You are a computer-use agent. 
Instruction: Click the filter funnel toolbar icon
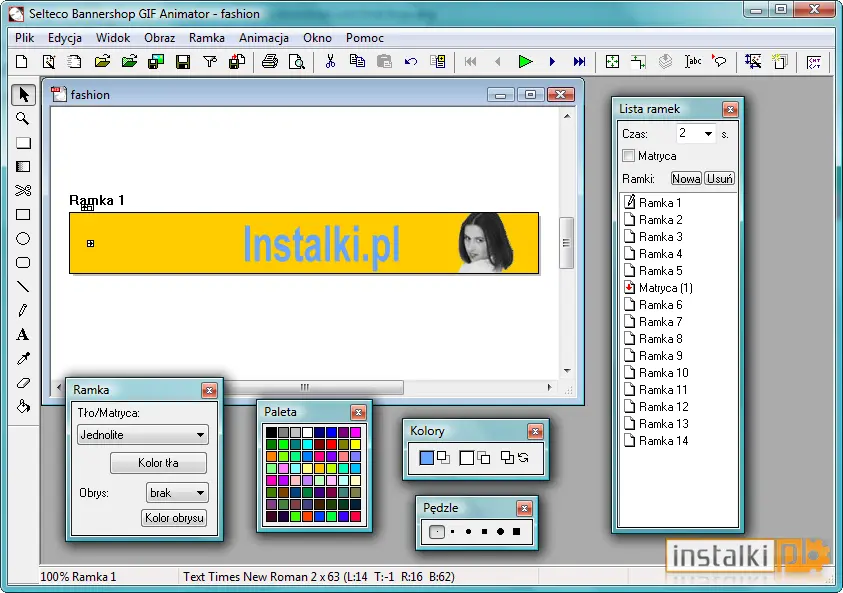pyautogui.click(x=210, y=62)
